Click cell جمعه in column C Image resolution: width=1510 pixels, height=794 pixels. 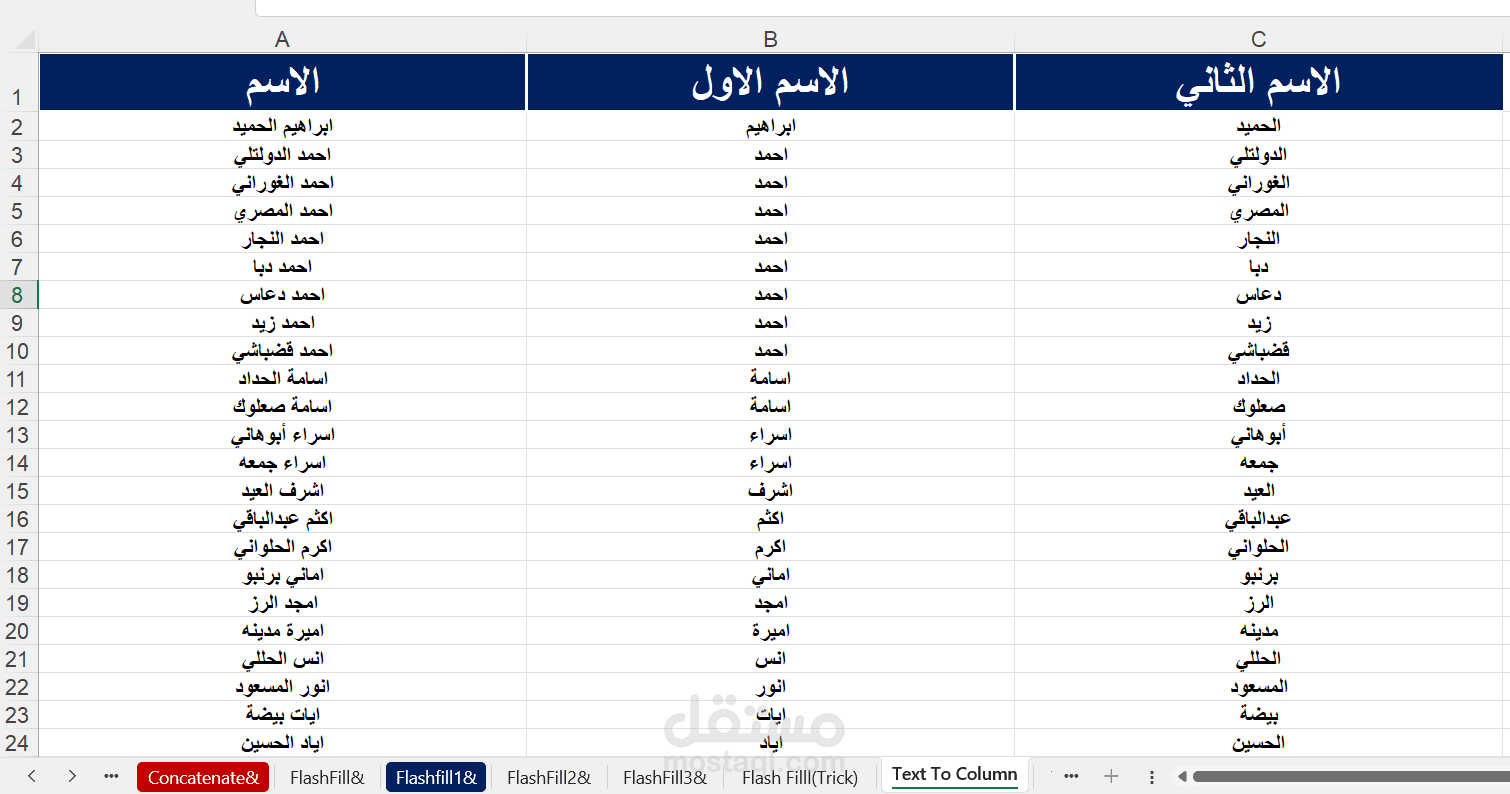pos(1258,463)
